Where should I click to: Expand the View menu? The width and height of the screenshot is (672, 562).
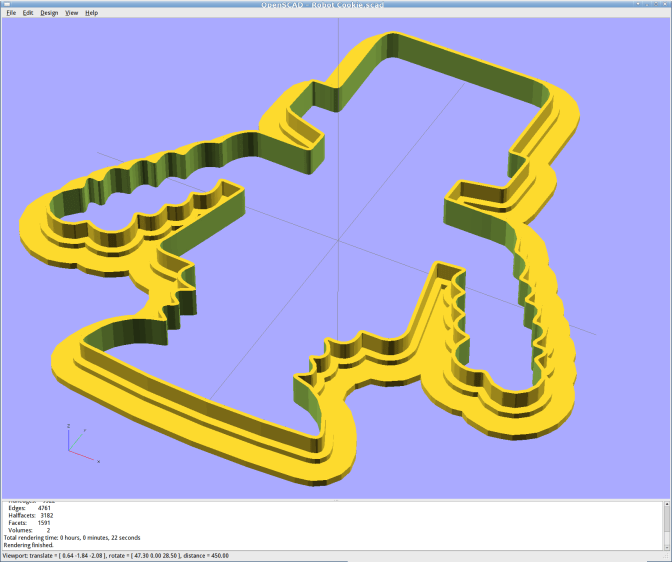[71, 13]
